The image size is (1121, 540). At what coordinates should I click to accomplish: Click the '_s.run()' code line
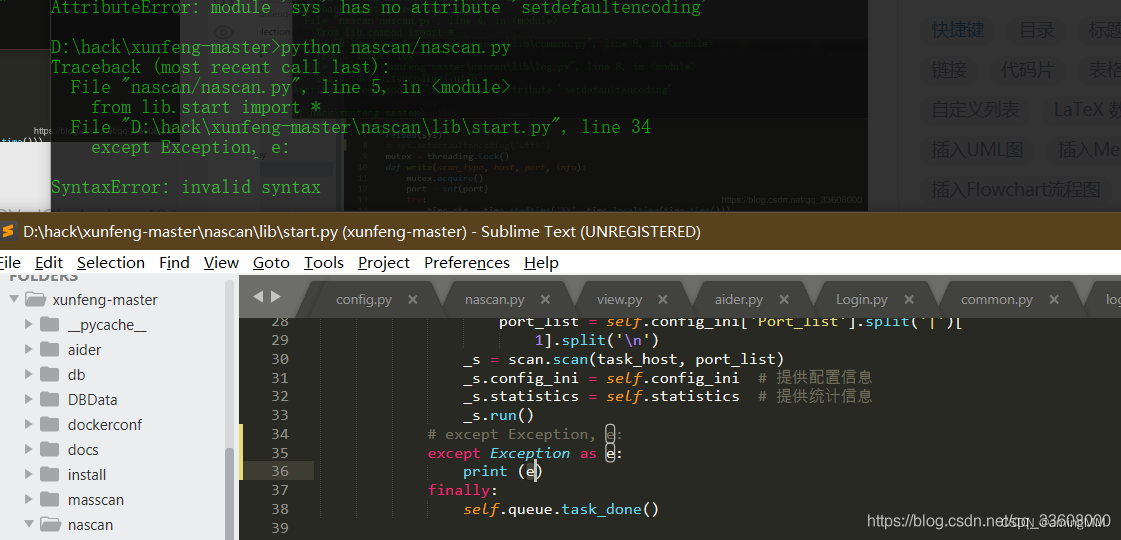click(x=498, y=416)
